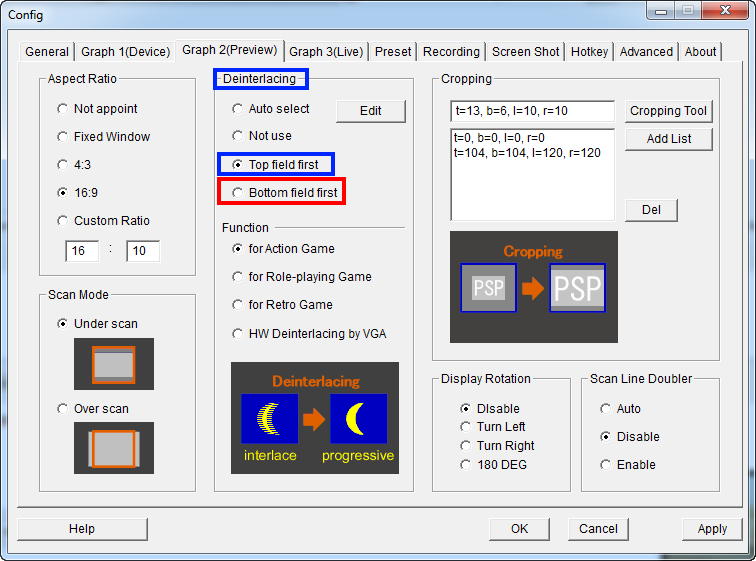This screenshot has height=561, width=756.
Task: Open the Cropping Tool
Action: pos(668,111)
